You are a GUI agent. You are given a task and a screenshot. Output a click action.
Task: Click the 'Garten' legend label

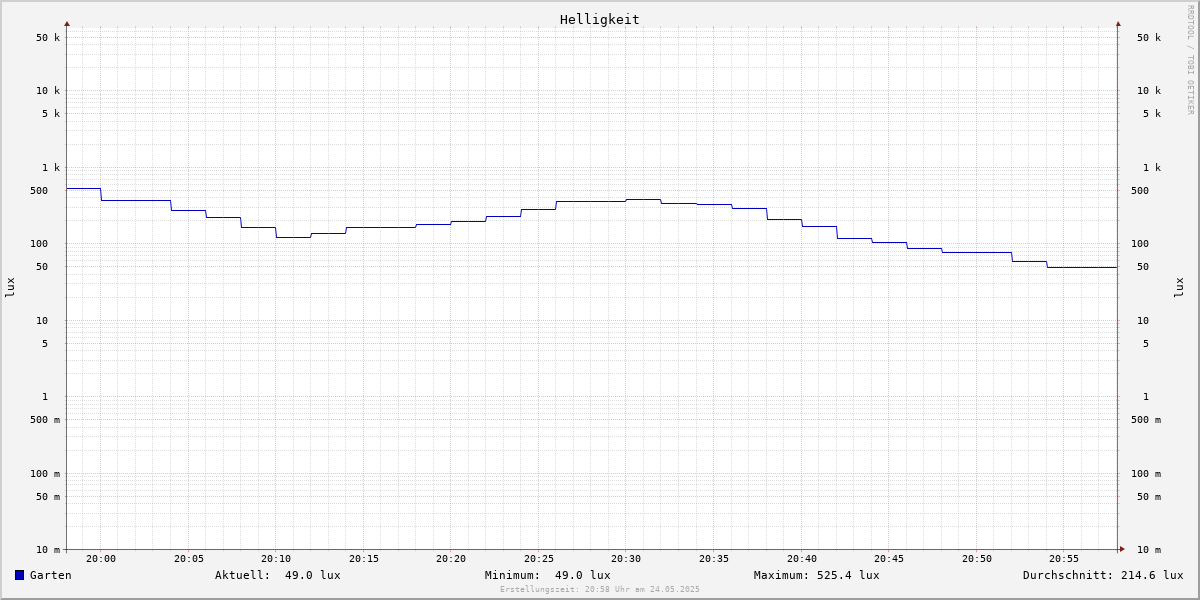51,575
